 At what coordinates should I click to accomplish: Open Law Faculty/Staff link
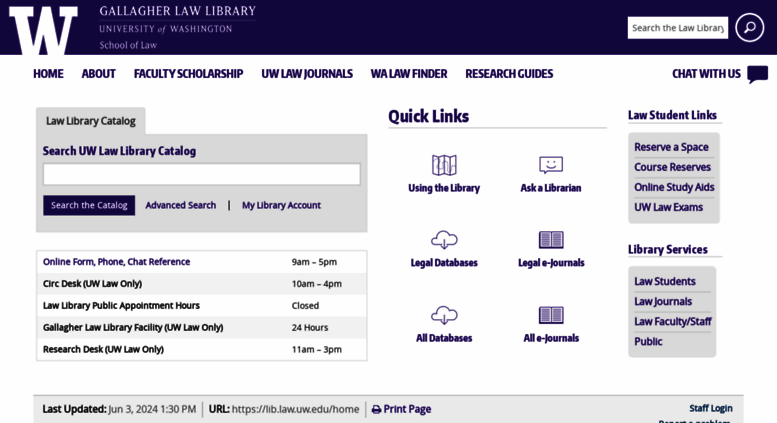coord(673,321)
